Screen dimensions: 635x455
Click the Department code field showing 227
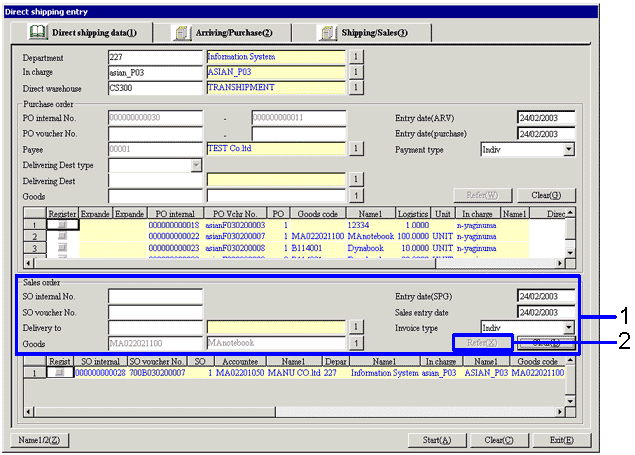[x=155, y=57]
